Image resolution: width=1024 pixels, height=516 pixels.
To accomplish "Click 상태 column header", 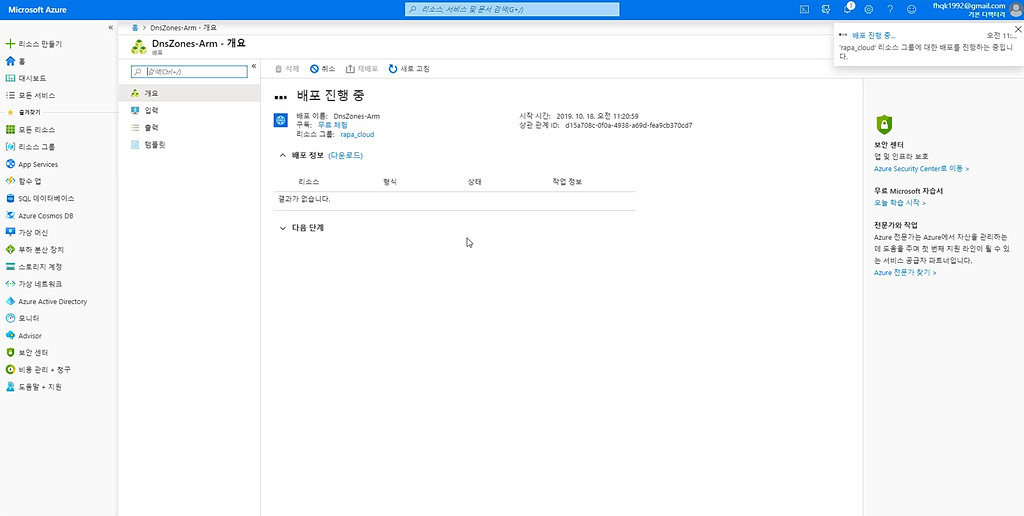I will [475, 182].
